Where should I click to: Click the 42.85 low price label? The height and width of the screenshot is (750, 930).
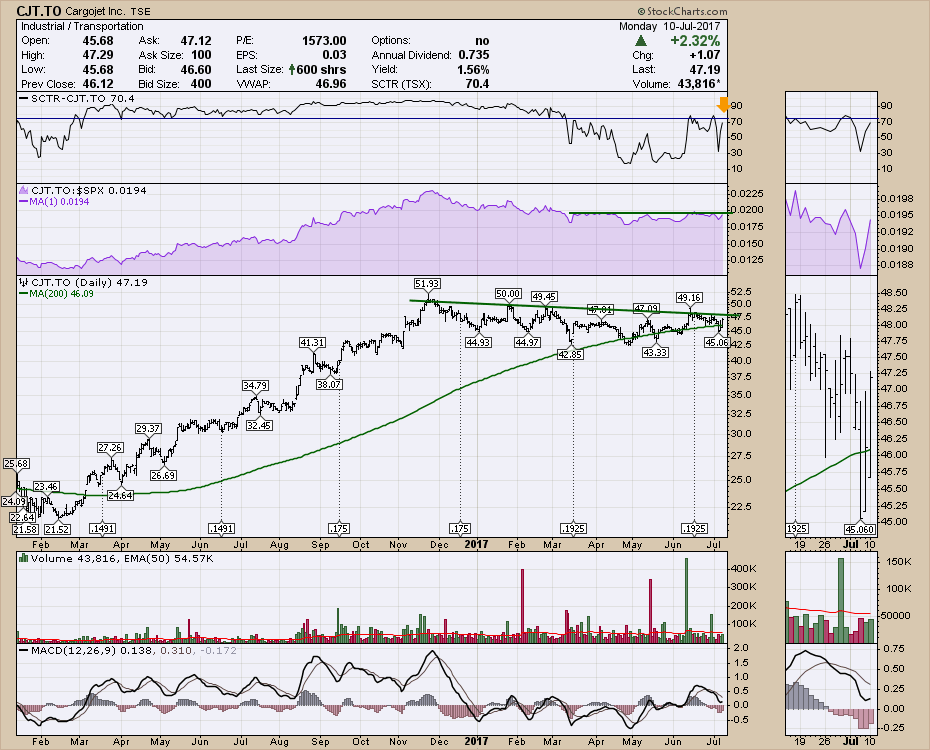571,354
